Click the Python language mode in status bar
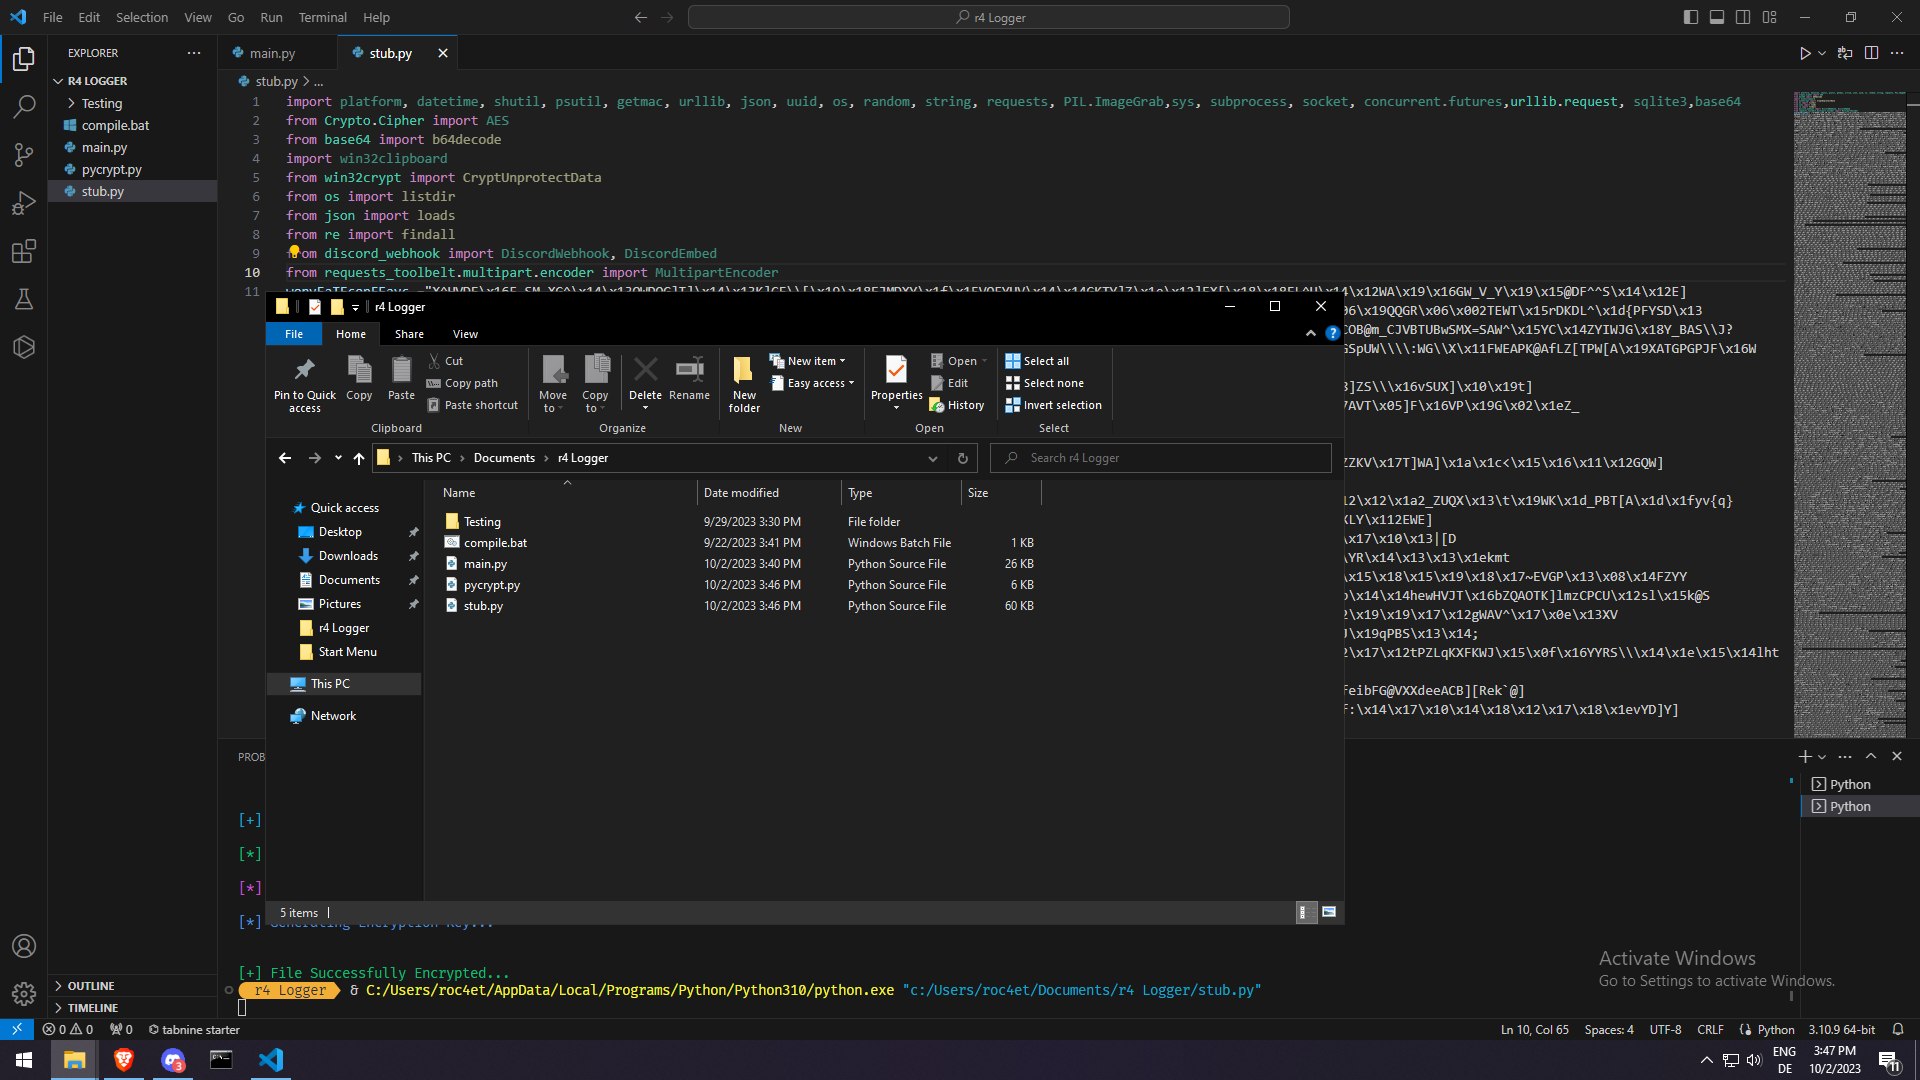The height and width of the screenshot is (1080, 1920). (1776, 1029)
